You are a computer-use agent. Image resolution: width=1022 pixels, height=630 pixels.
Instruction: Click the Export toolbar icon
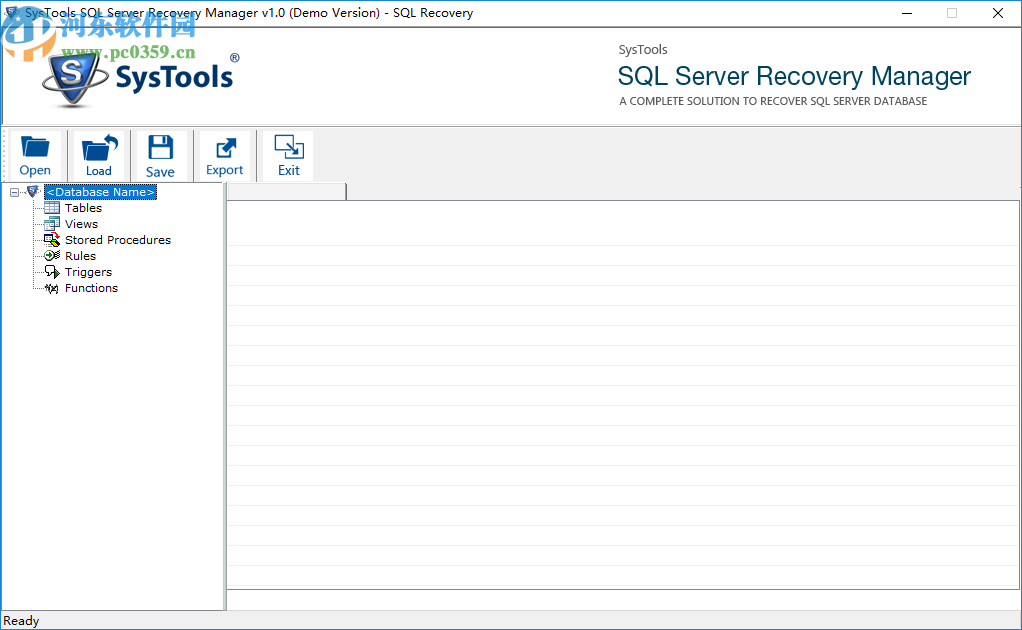[224, 148]
